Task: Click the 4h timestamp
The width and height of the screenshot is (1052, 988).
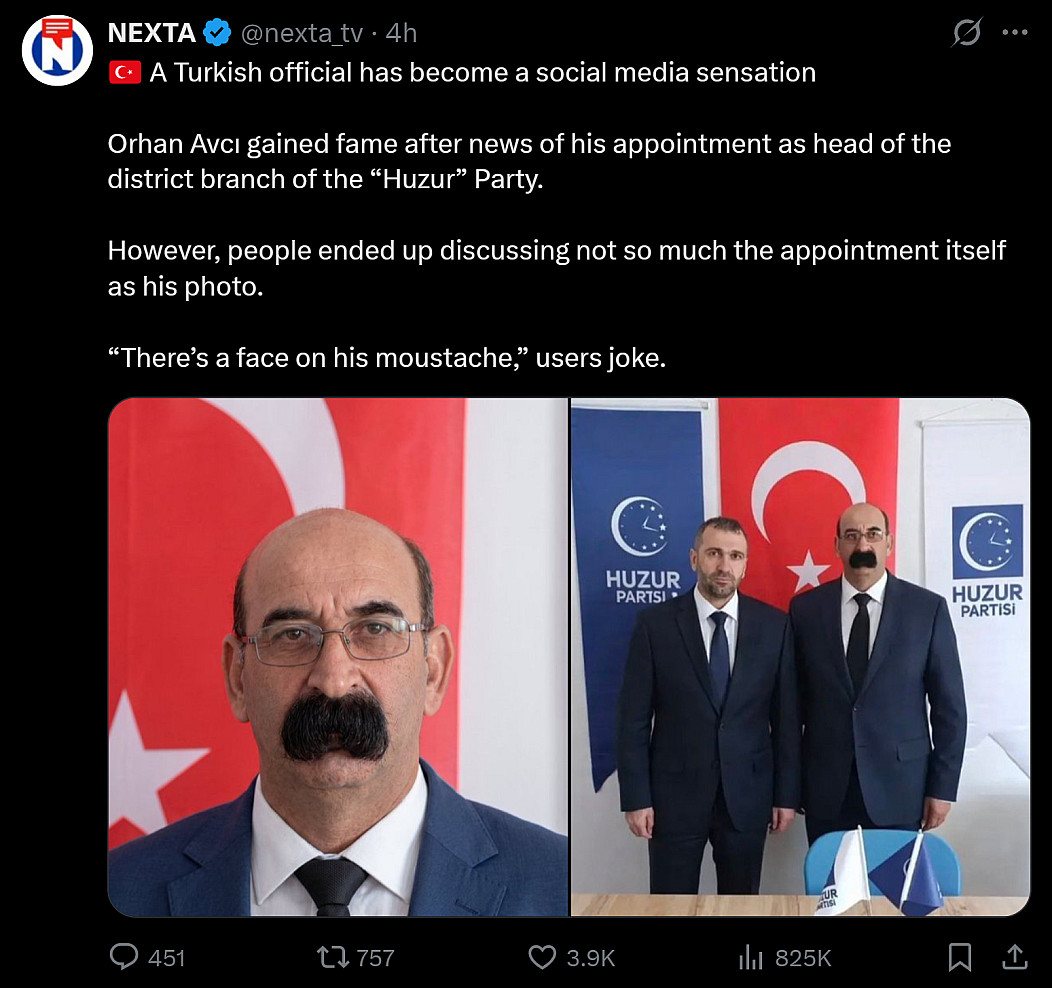Action: tap(401, 33)
